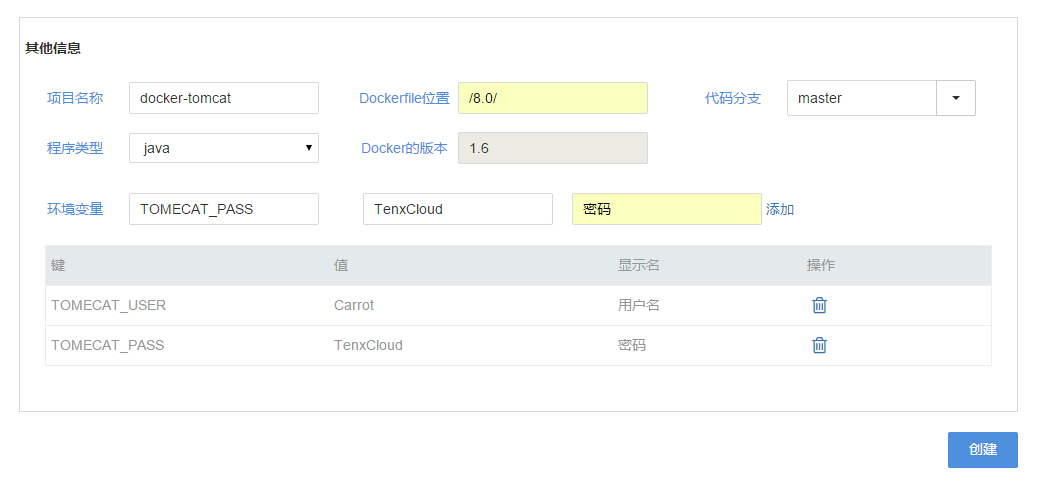Select the 密码 table display name cell
This screenshot has width=1042, height=482.
point(631,345)
